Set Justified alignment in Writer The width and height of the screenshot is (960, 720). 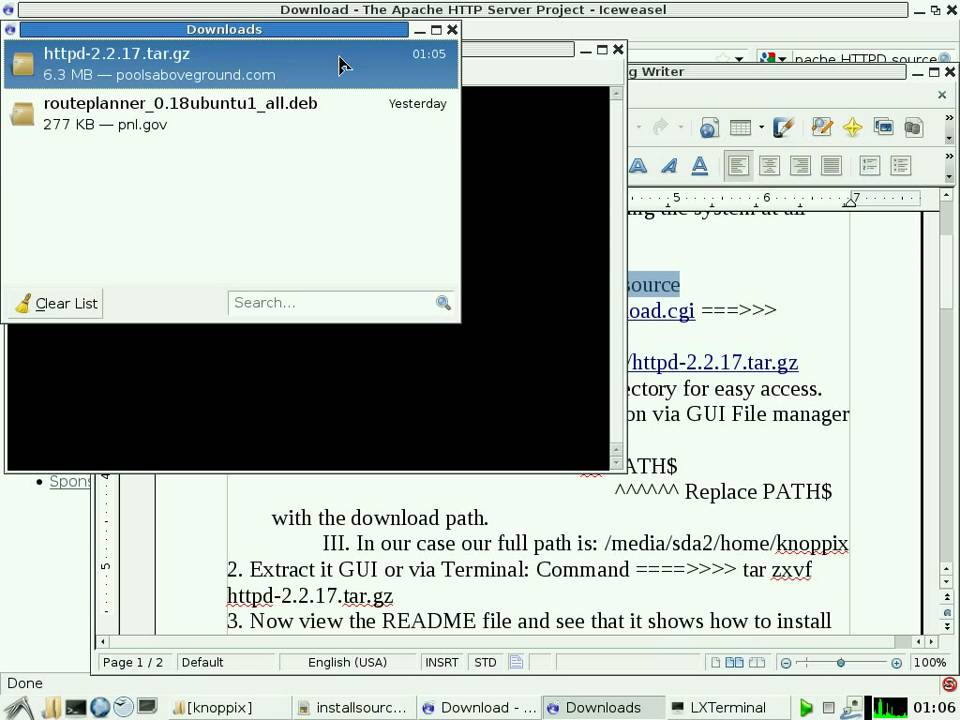coord(831,165)
